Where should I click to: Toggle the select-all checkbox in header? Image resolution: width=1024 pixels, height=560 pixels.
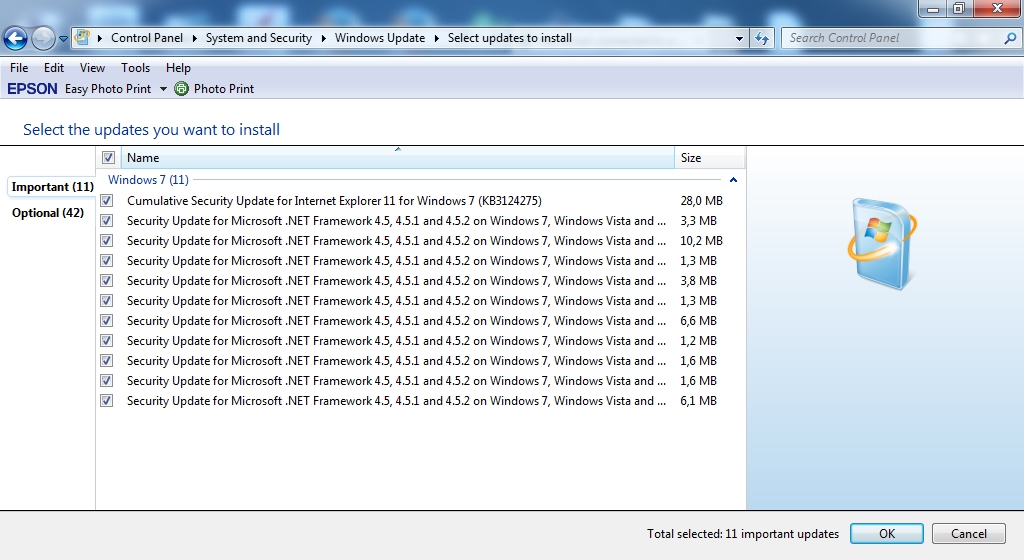pyautogui.click(x=108, y=157)
